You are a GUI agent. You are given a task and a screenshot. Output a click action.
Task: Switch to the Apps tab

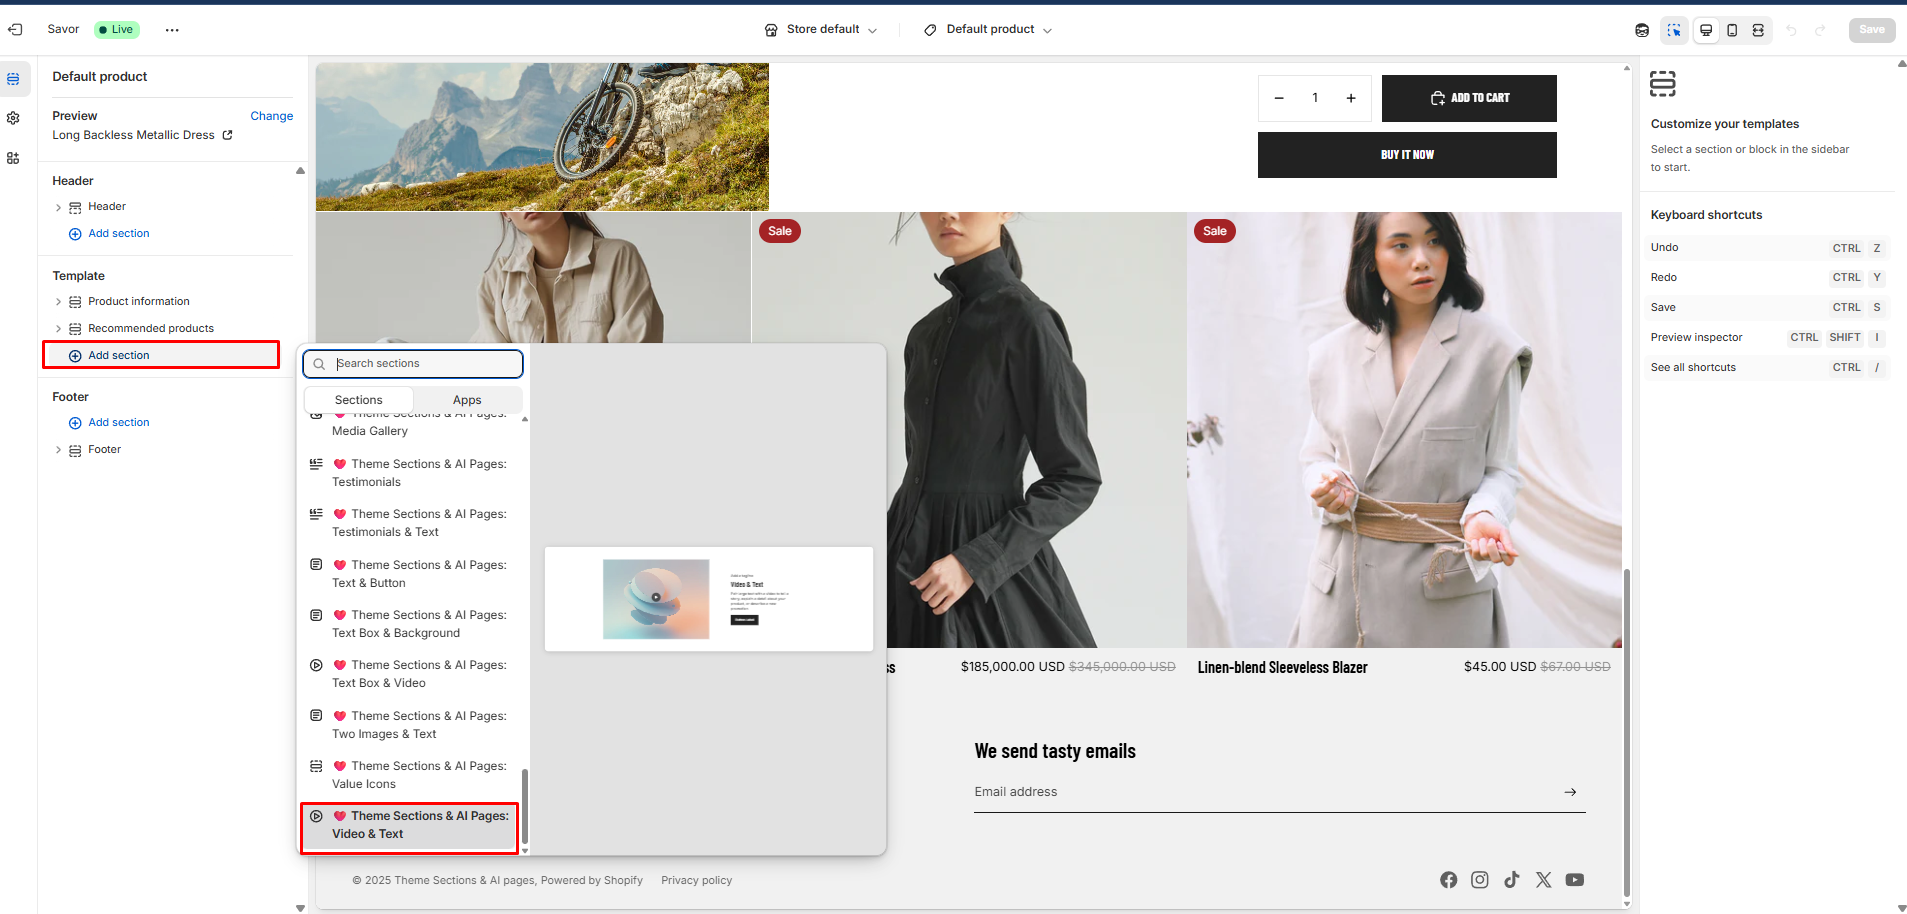[467, 400]
